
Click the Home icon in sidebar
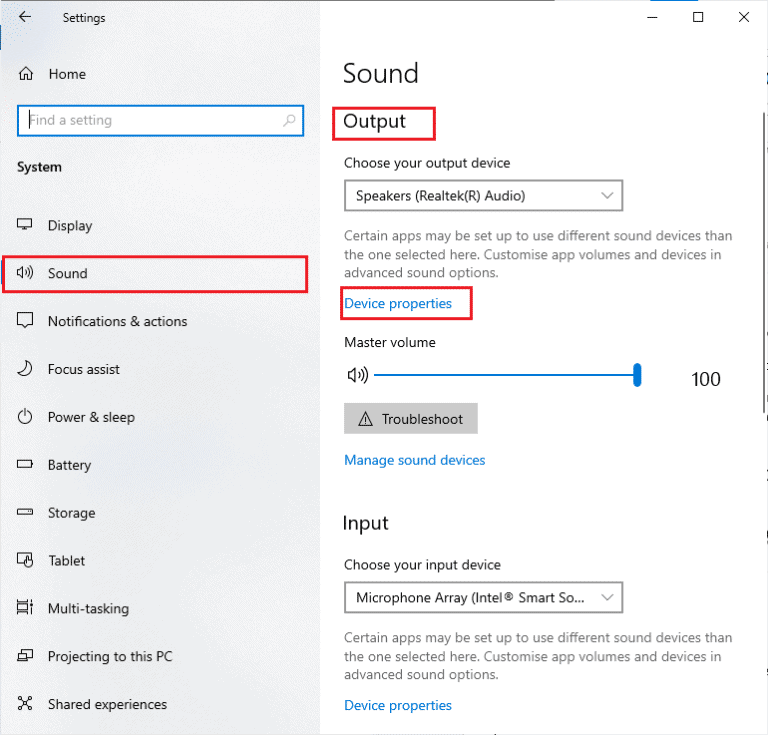tap(26, 74)
